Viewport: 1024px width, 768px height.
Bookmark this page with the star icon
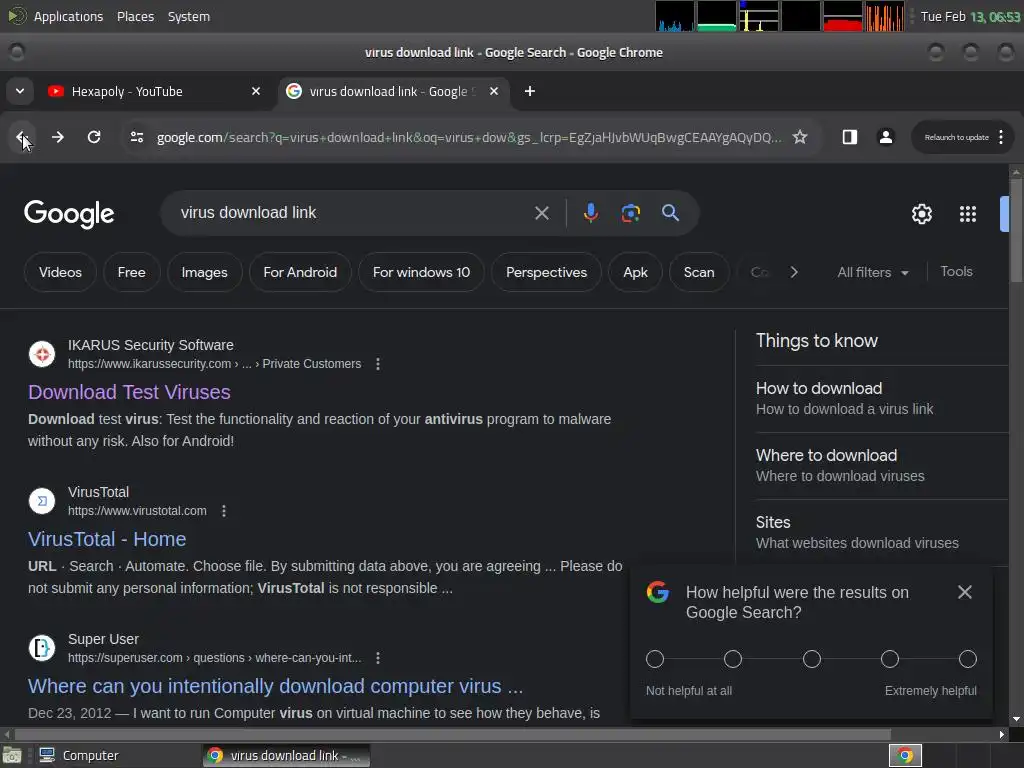click(800, 137)
